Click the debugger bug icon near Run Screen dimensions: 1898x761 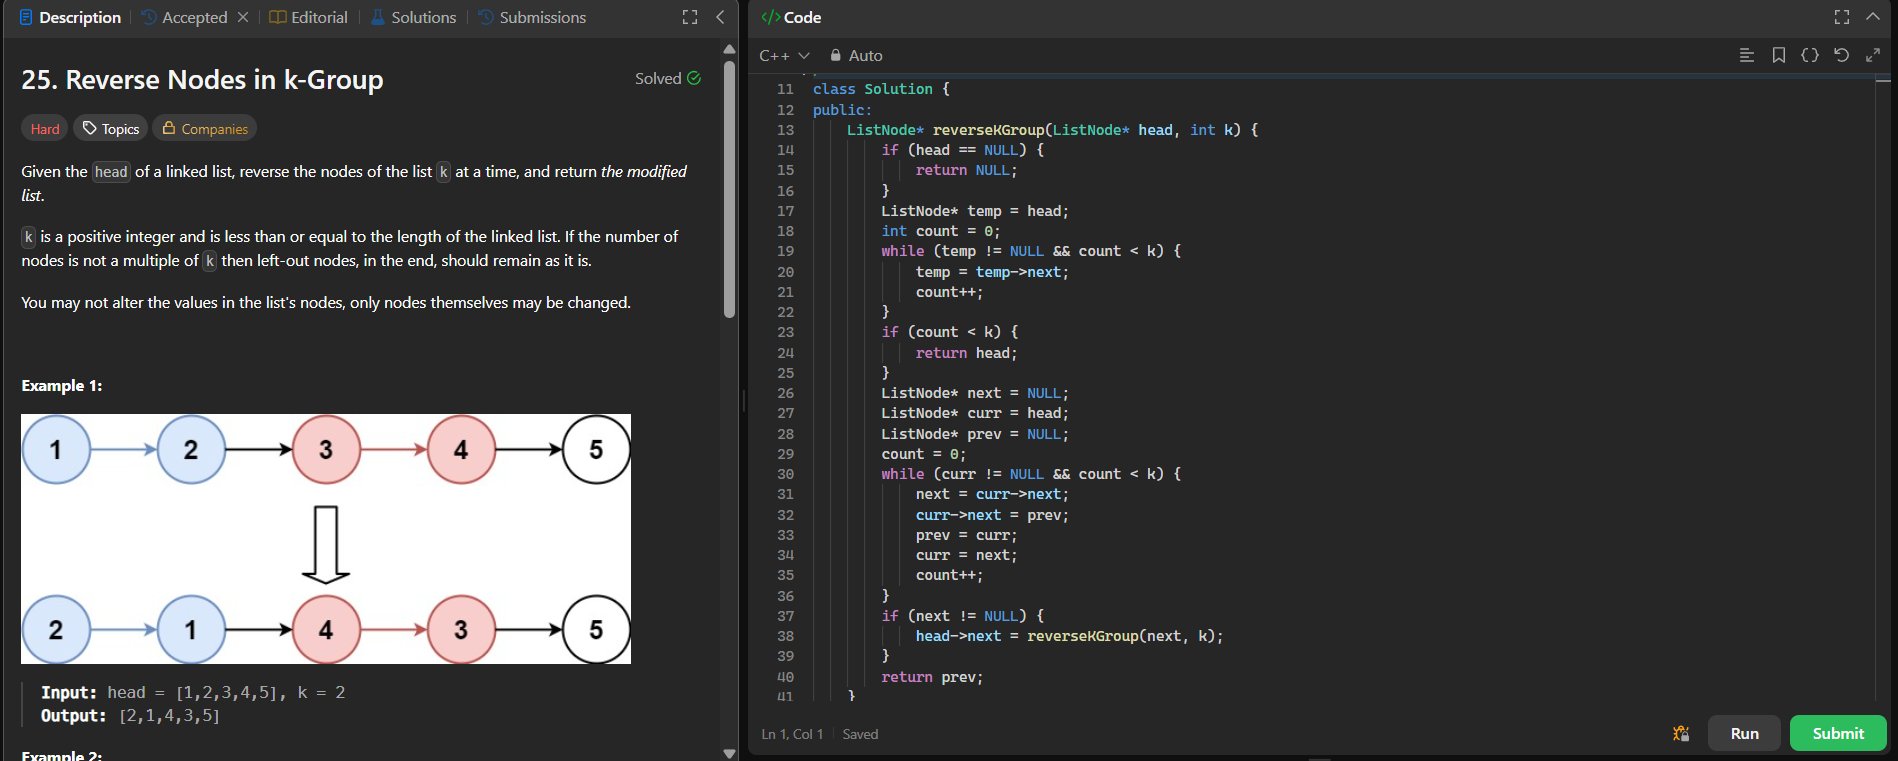coord(1681,734)
